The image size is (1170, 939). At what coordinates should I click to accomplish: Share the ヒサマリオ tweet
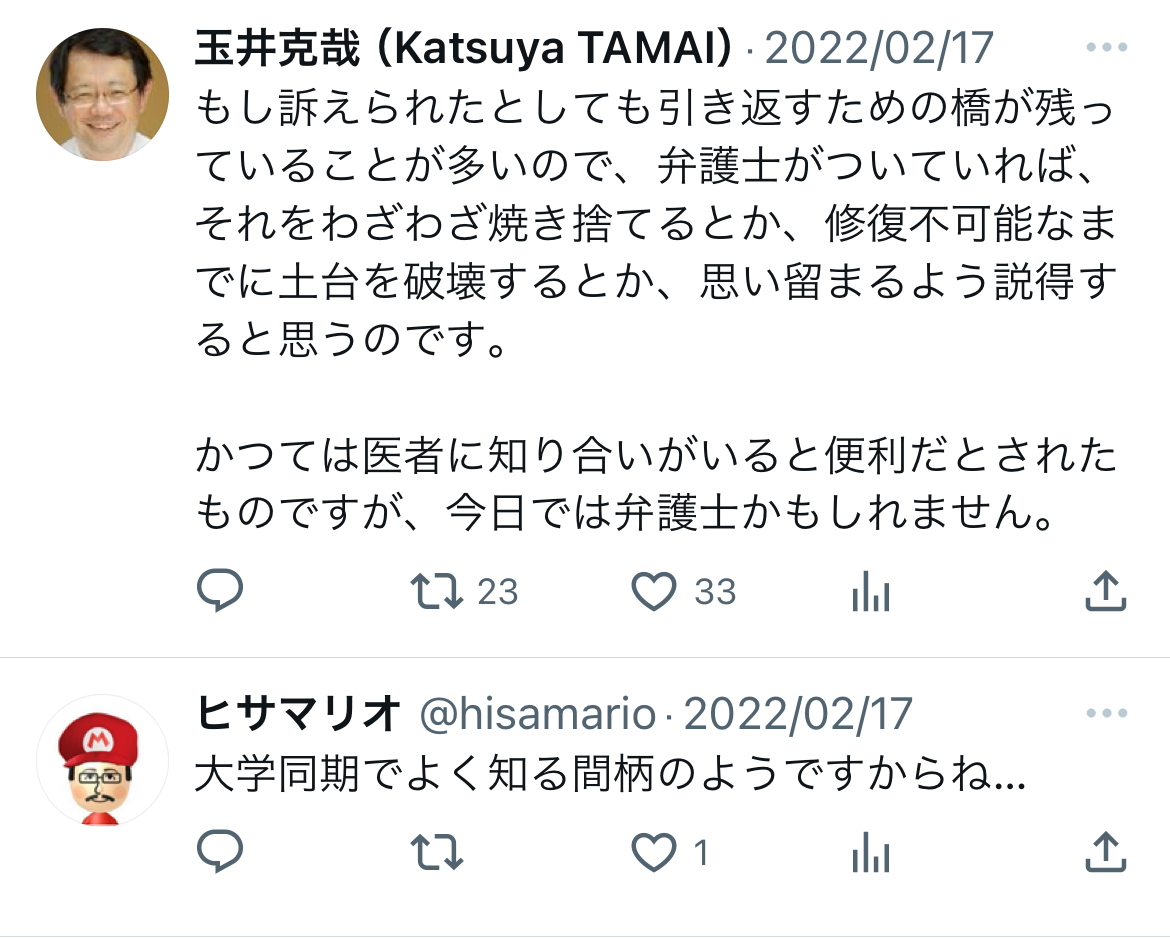point(1105,852)
